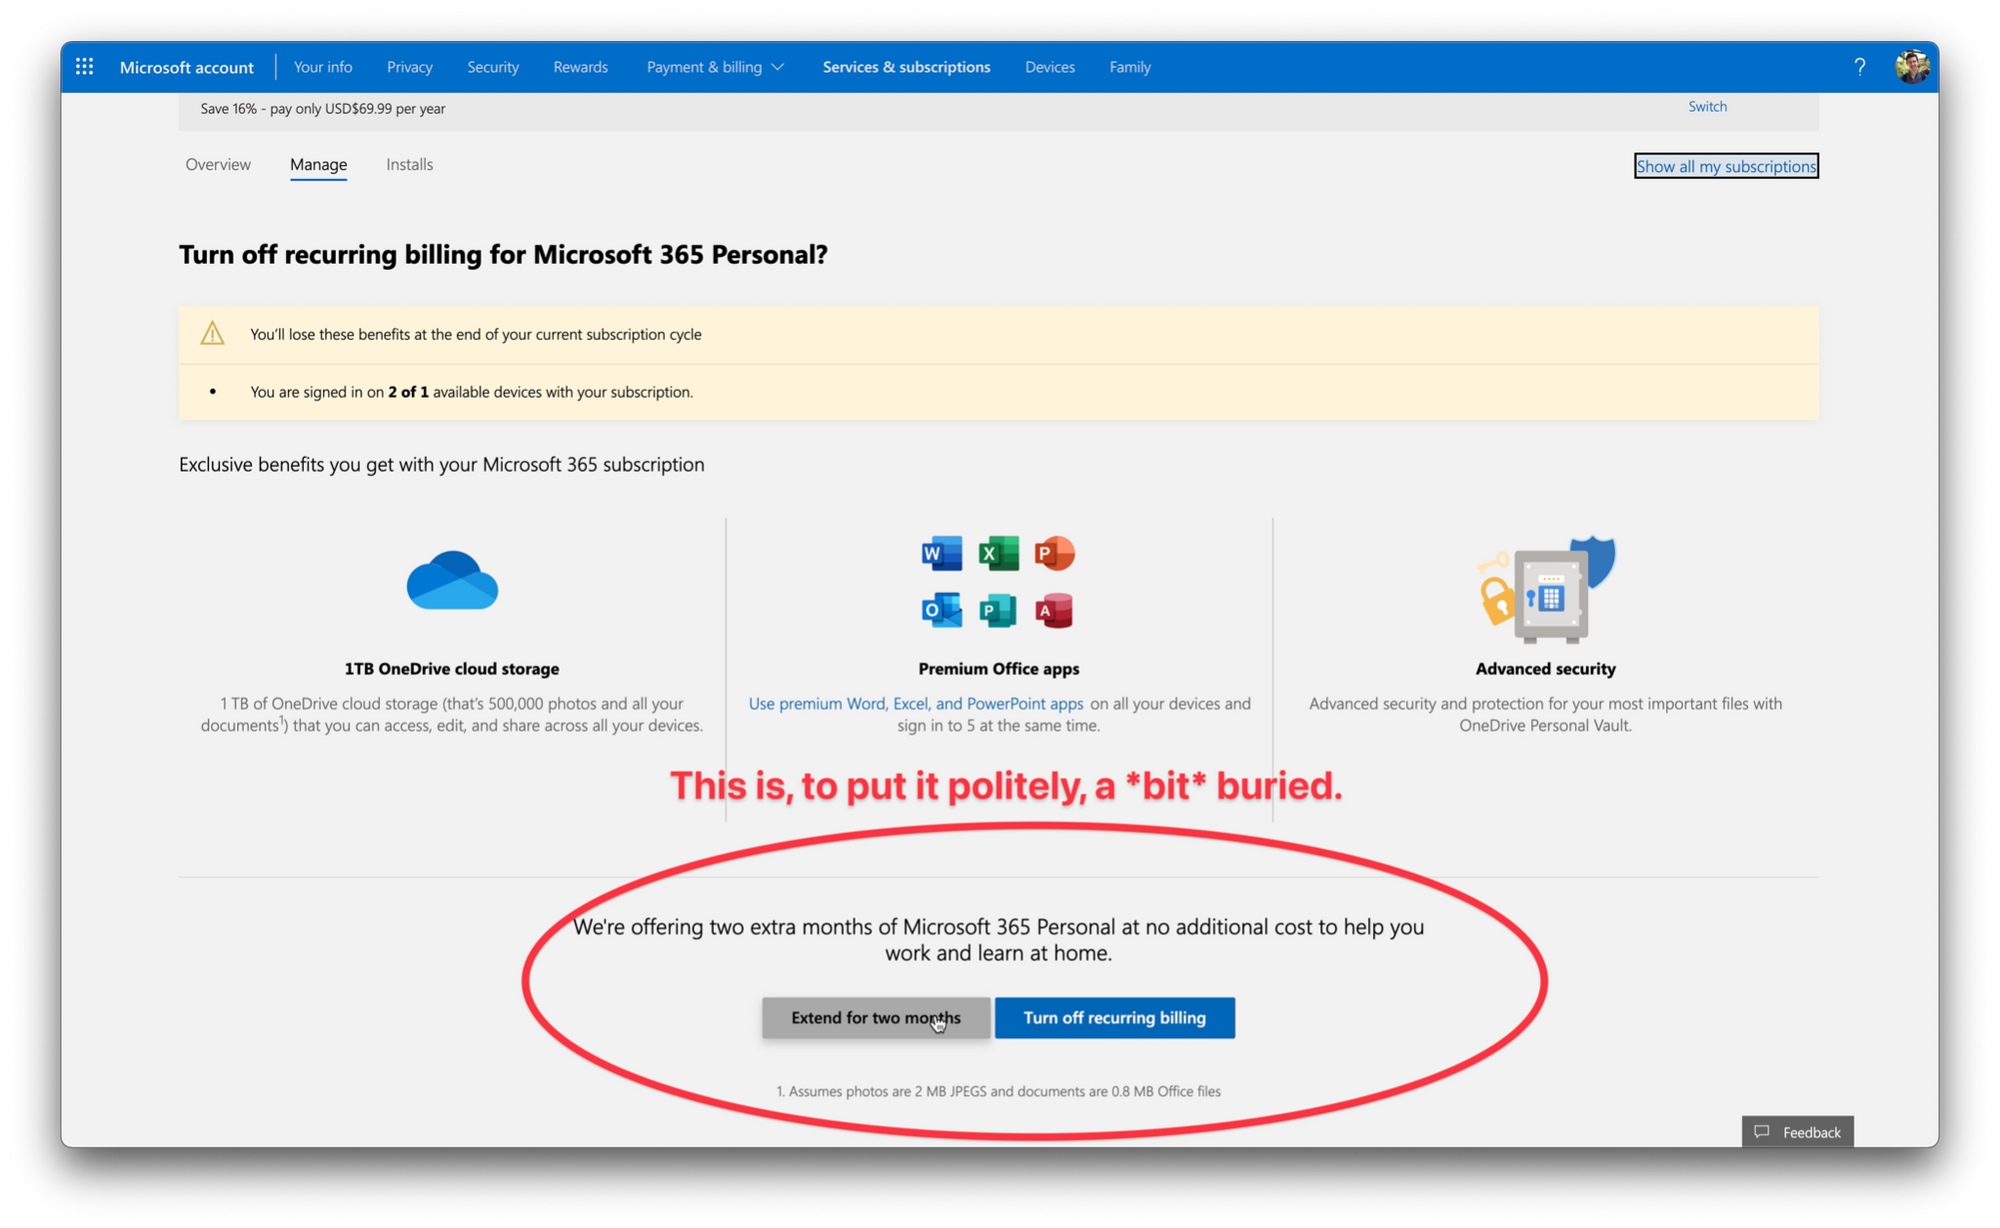This screenshot has width=2000, height=1228.
Task: Open the Feedback button
Action: coord(1797,1132)
